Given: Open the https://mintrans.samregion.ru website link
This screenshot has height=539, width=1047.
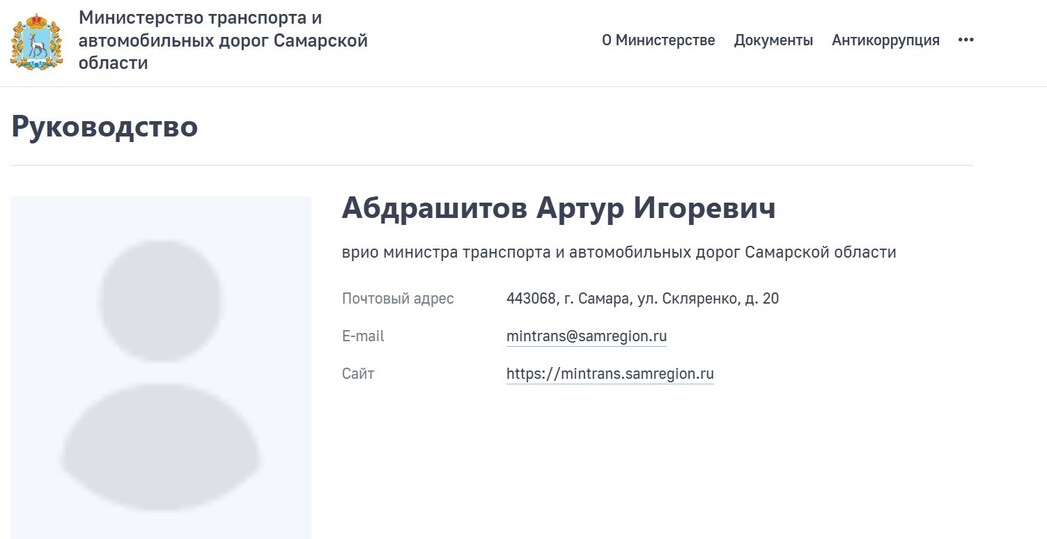Looking at the screenshot, I should point(609,374).
